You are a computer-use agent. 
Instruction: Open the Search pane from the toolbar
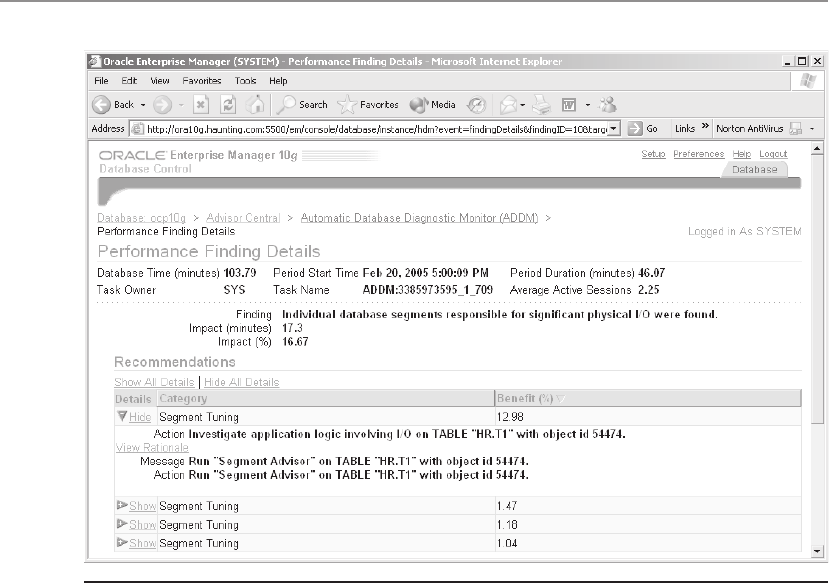pyautogui.click(x=302, y=105)
